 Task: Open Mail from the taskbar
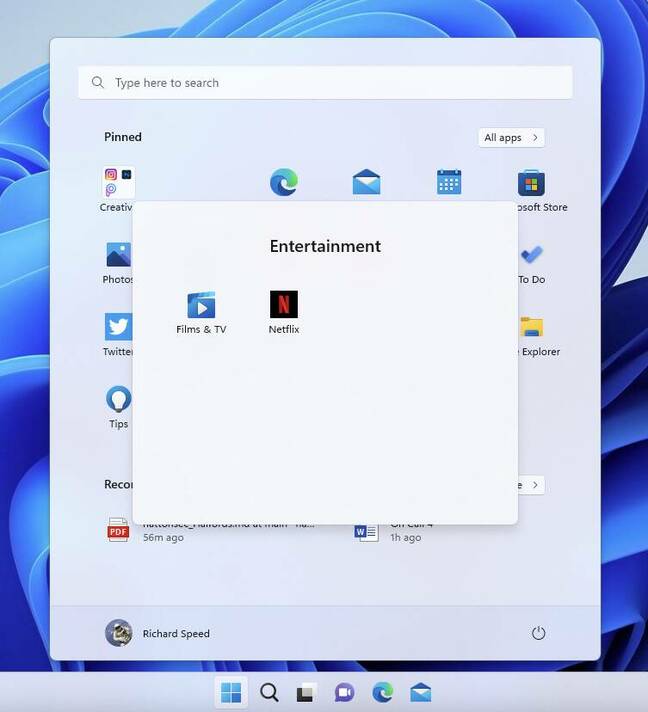[420, 692]
